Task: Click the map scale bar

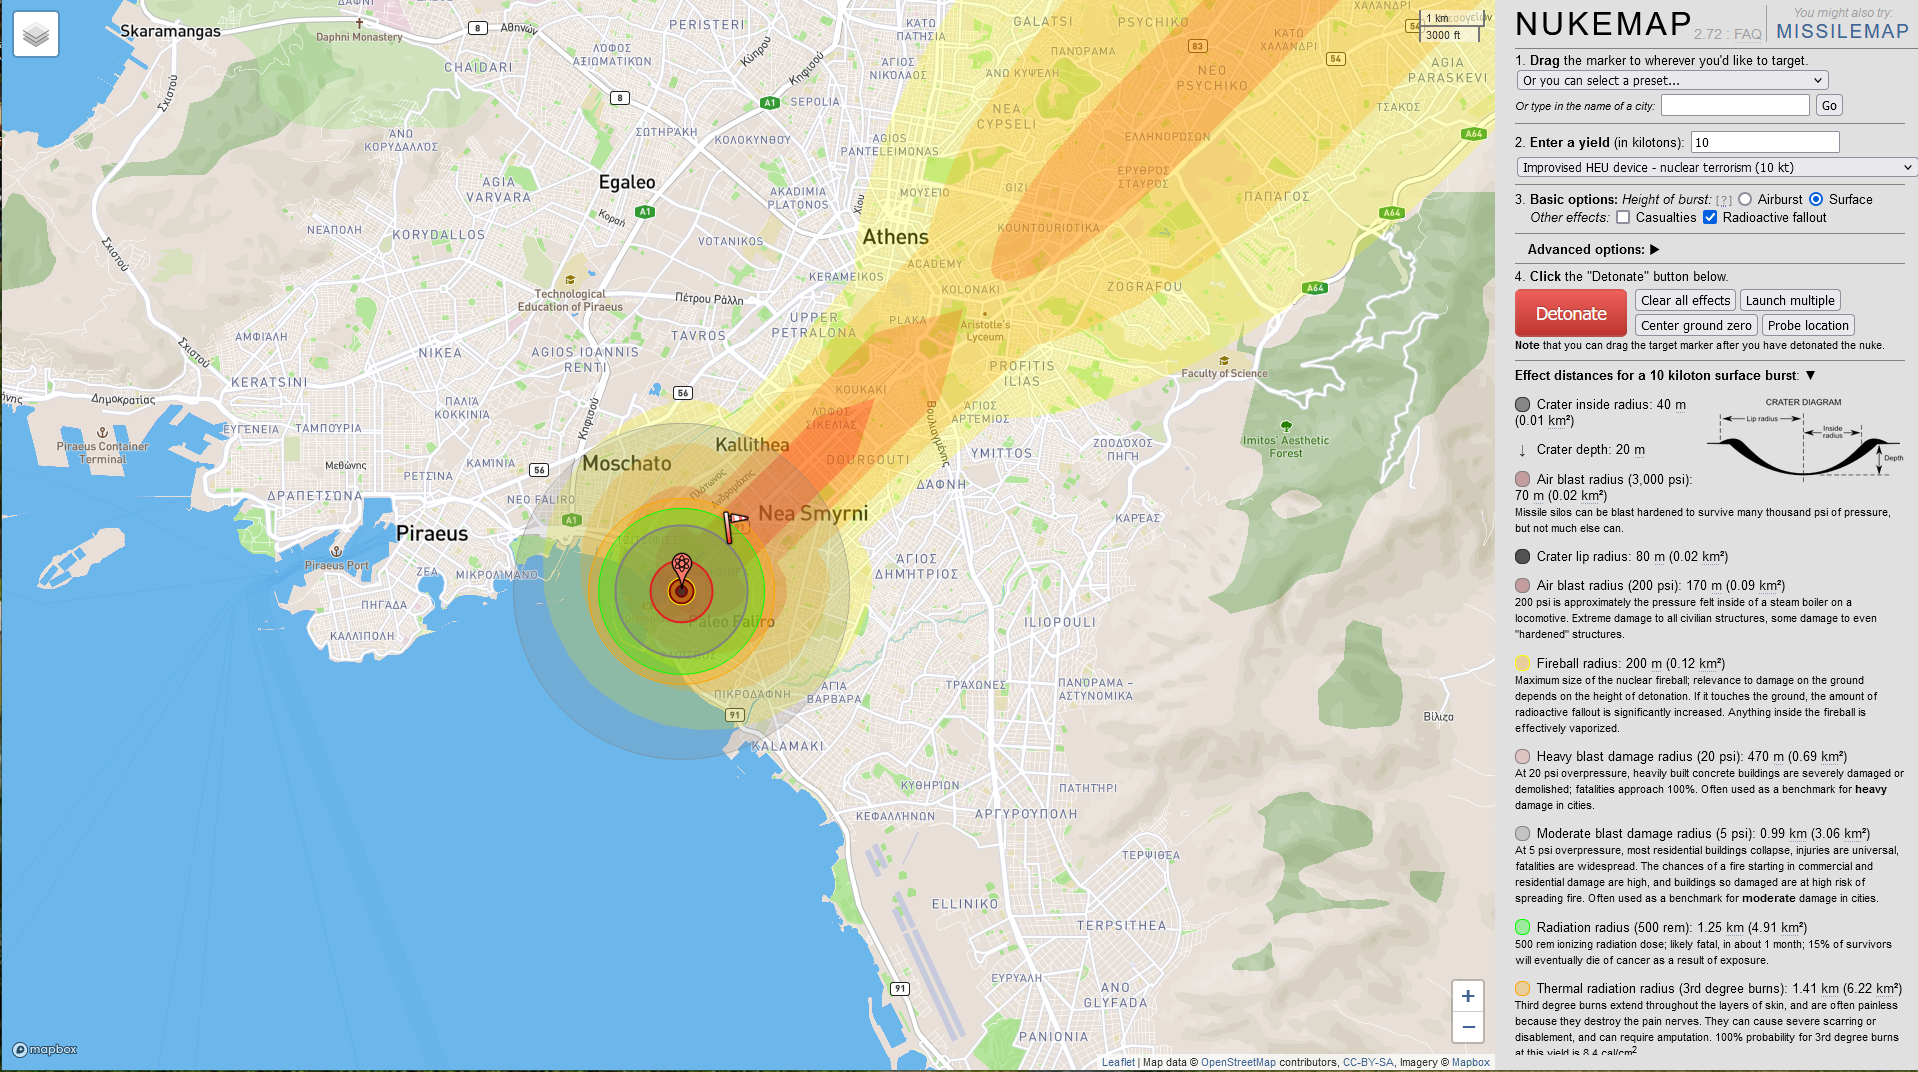Action: [1450, 27]
